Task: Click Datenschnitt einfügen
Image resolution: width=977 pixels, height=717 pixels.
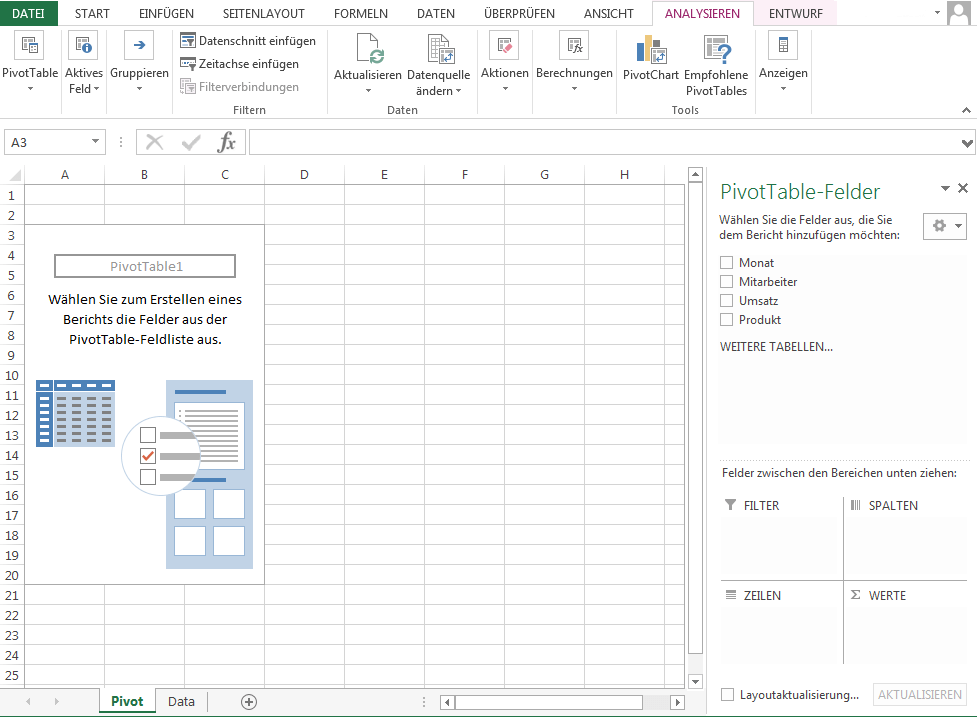Action: [x=248, y=41]
